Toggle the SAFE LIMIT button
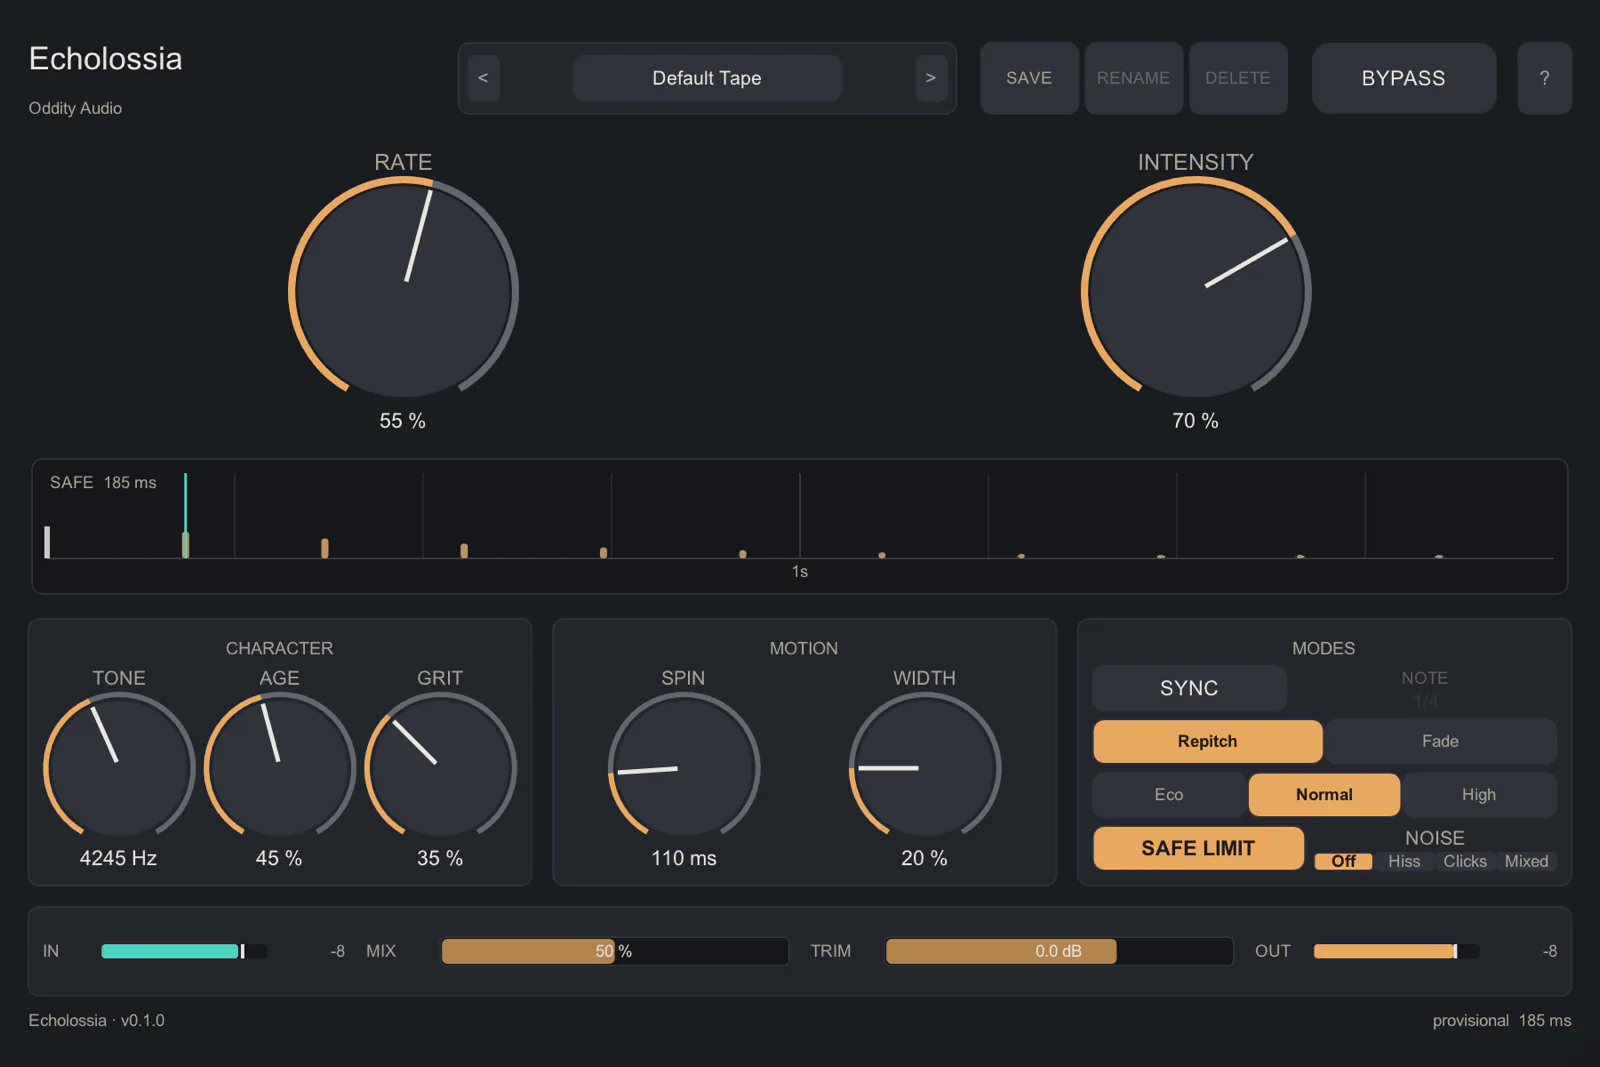The width and height of the screenshot is (1600, 1067). (x=1198, y=848)
